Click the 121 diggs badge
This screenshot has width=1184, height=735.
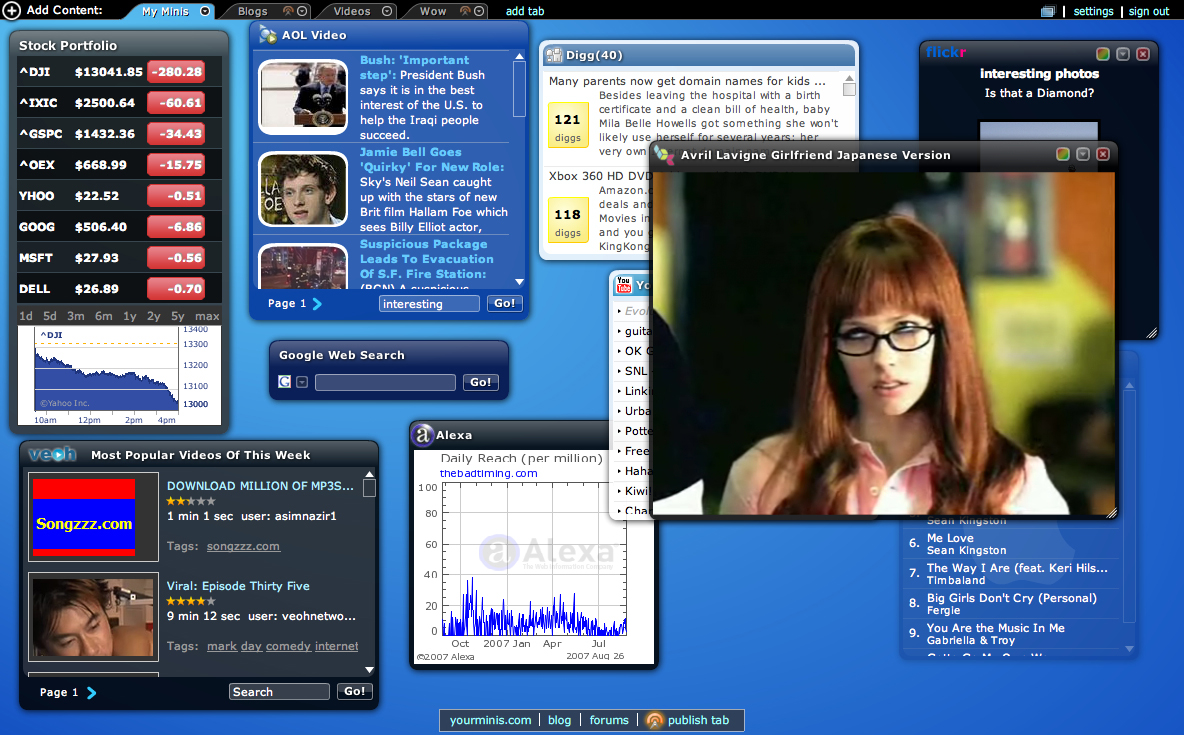(567, 125)
